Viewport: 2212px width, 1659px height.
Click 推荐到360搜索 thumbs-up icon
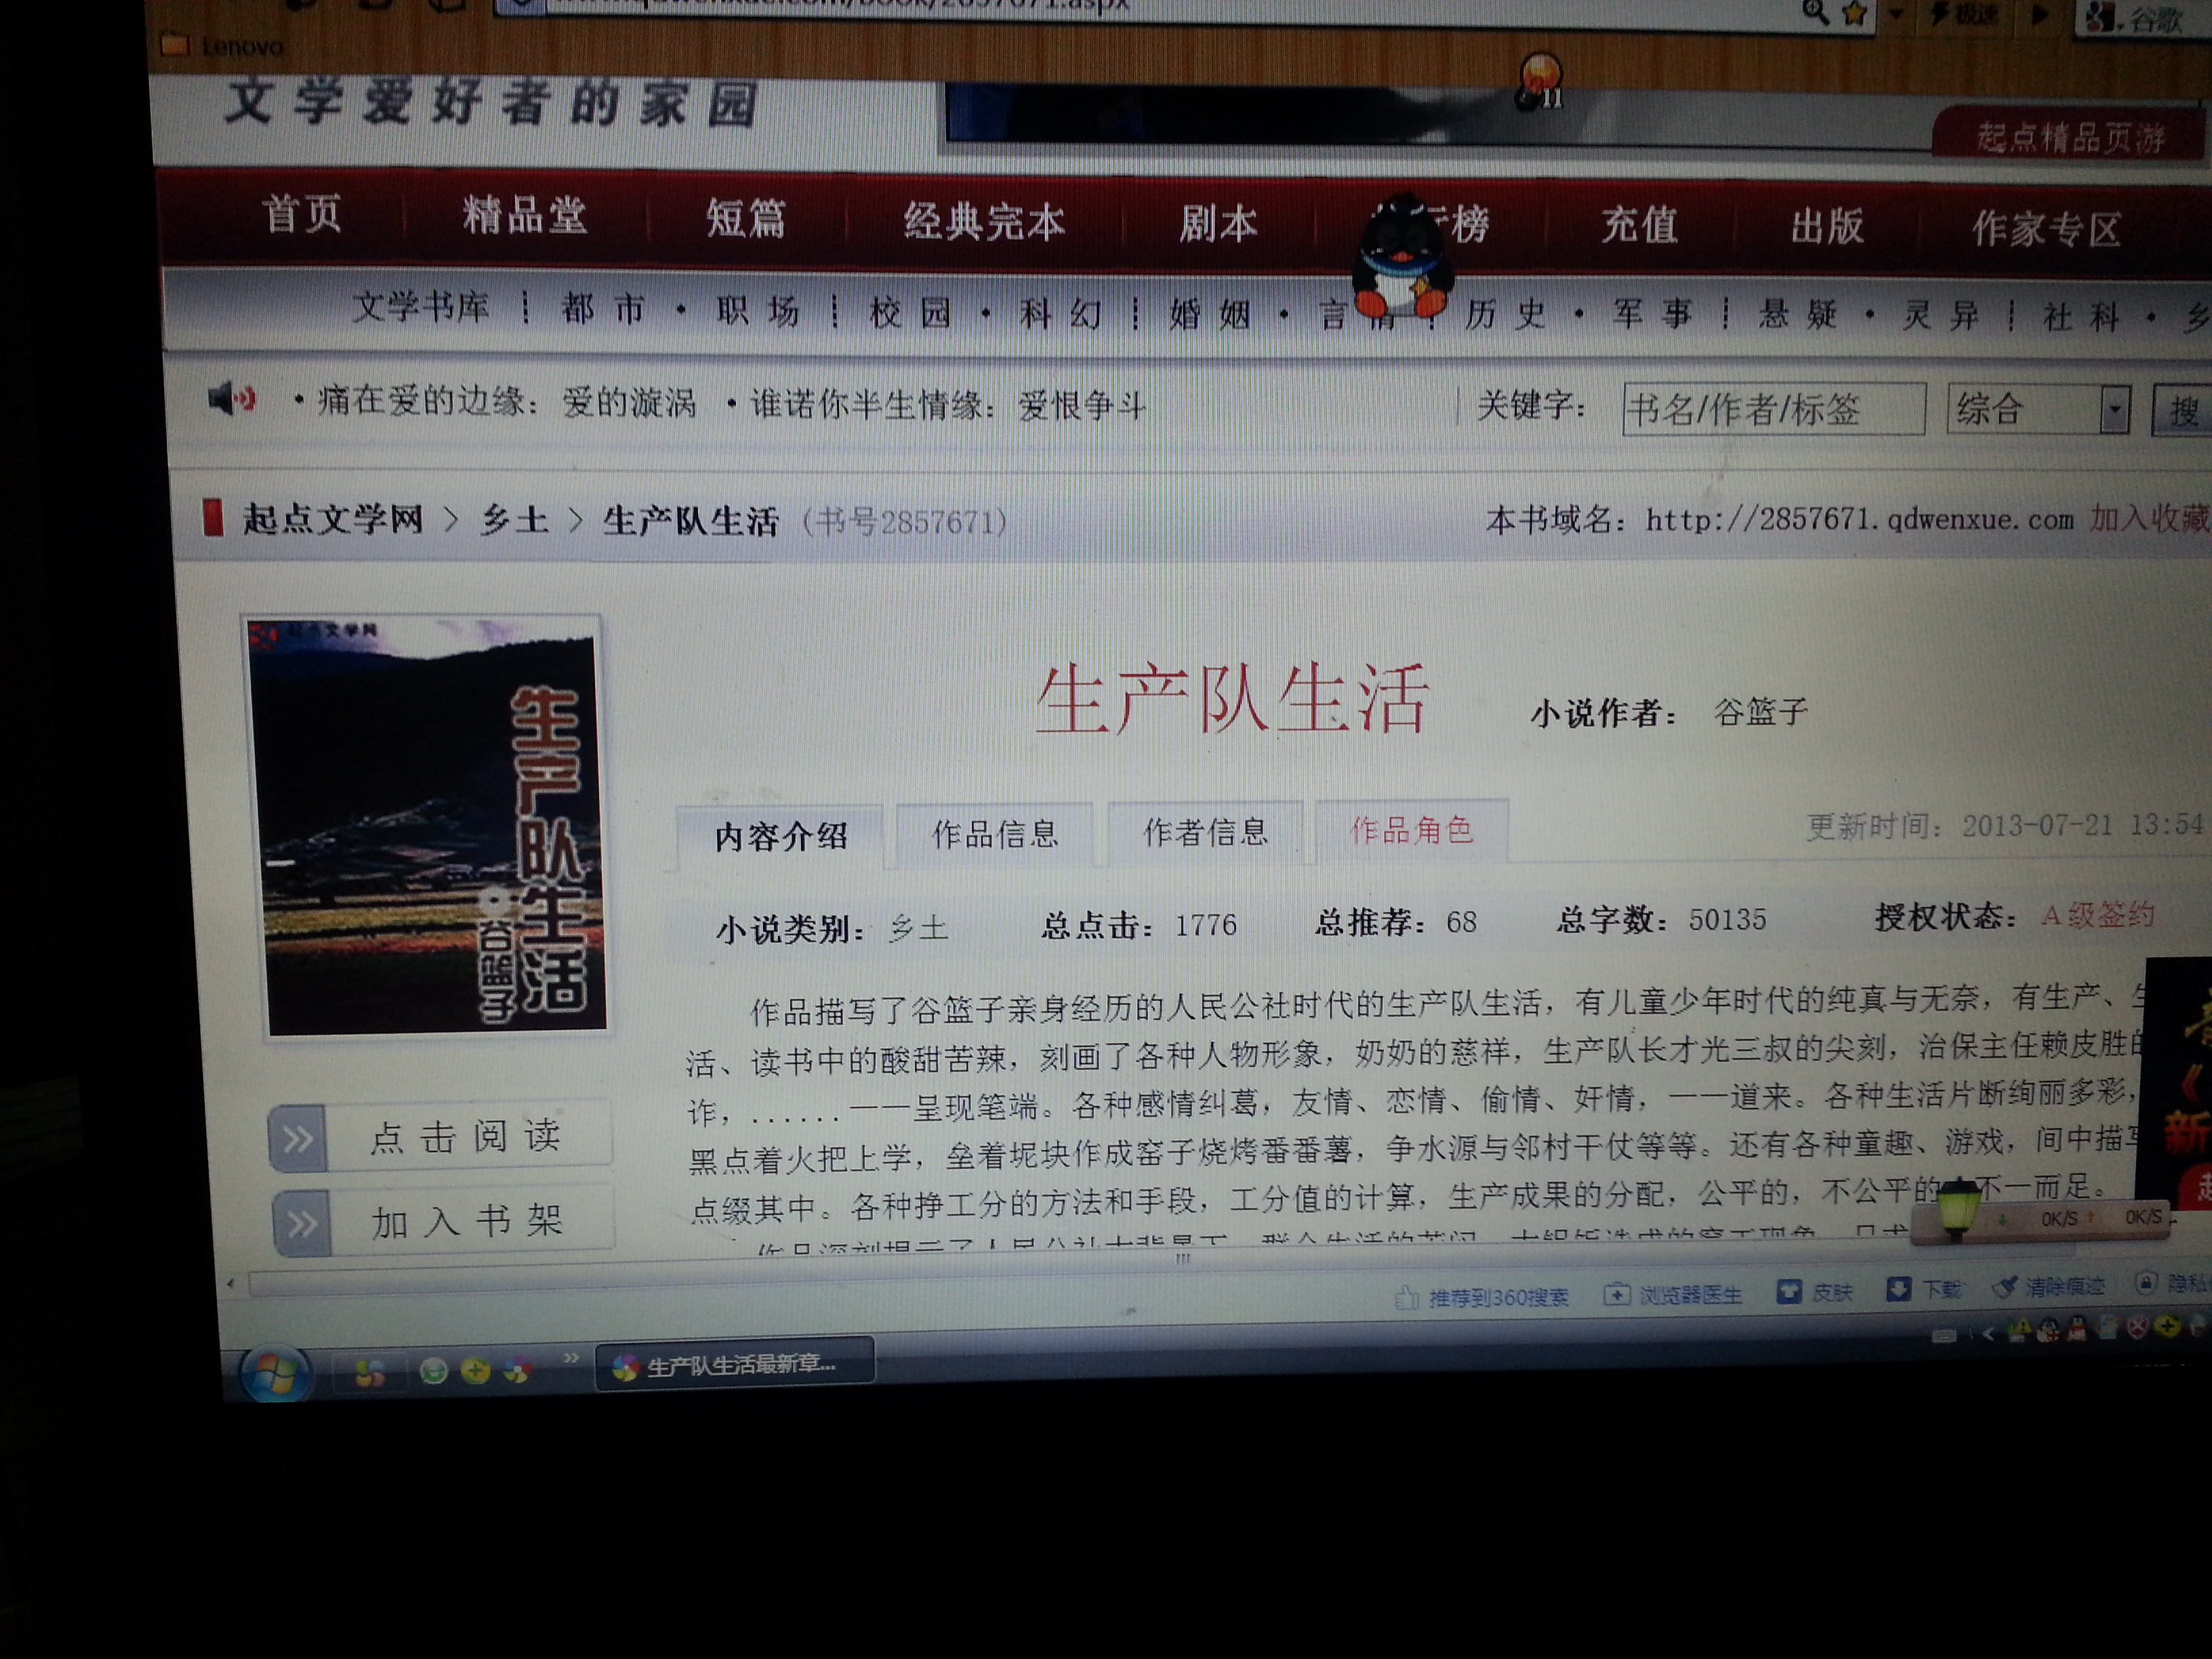click(1407, 1298)
